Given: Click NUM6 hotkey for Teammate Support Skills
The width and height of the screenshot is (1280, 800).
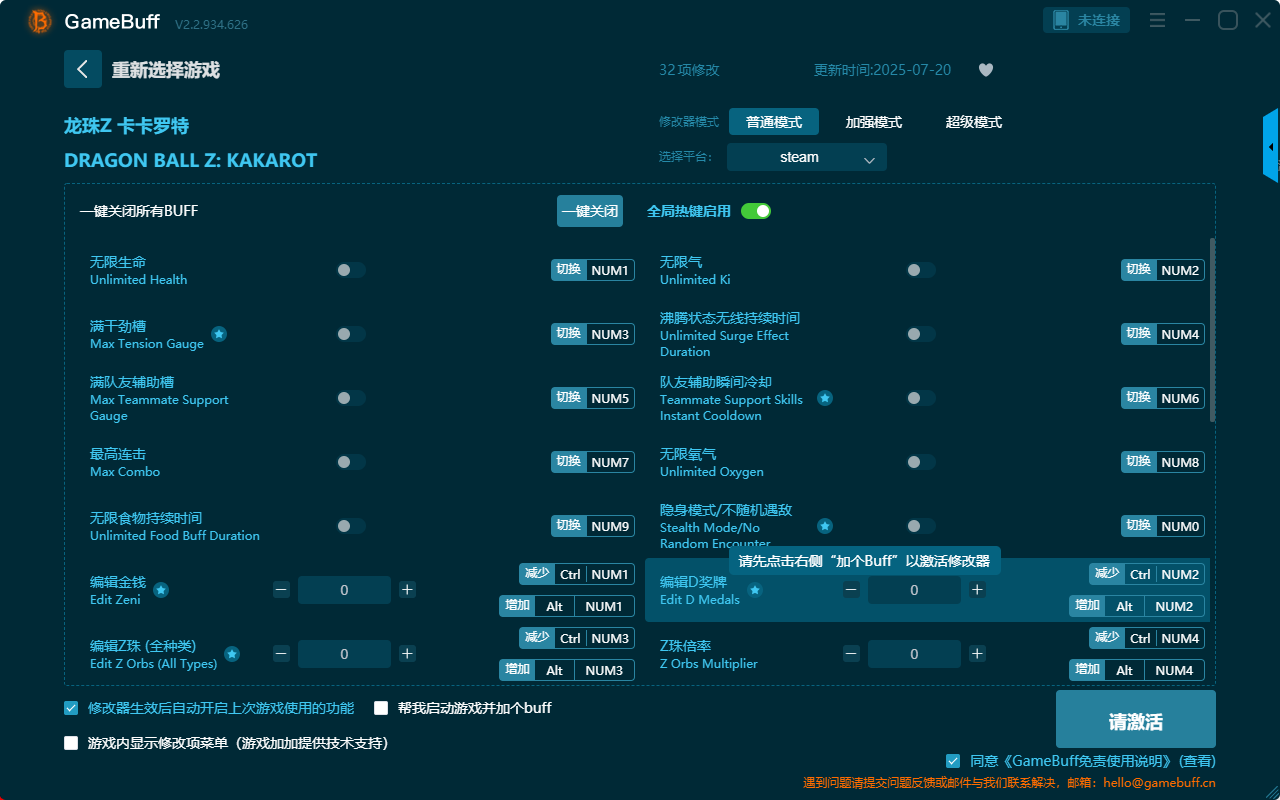Looking at the screenshot, I should [1180, 398].
